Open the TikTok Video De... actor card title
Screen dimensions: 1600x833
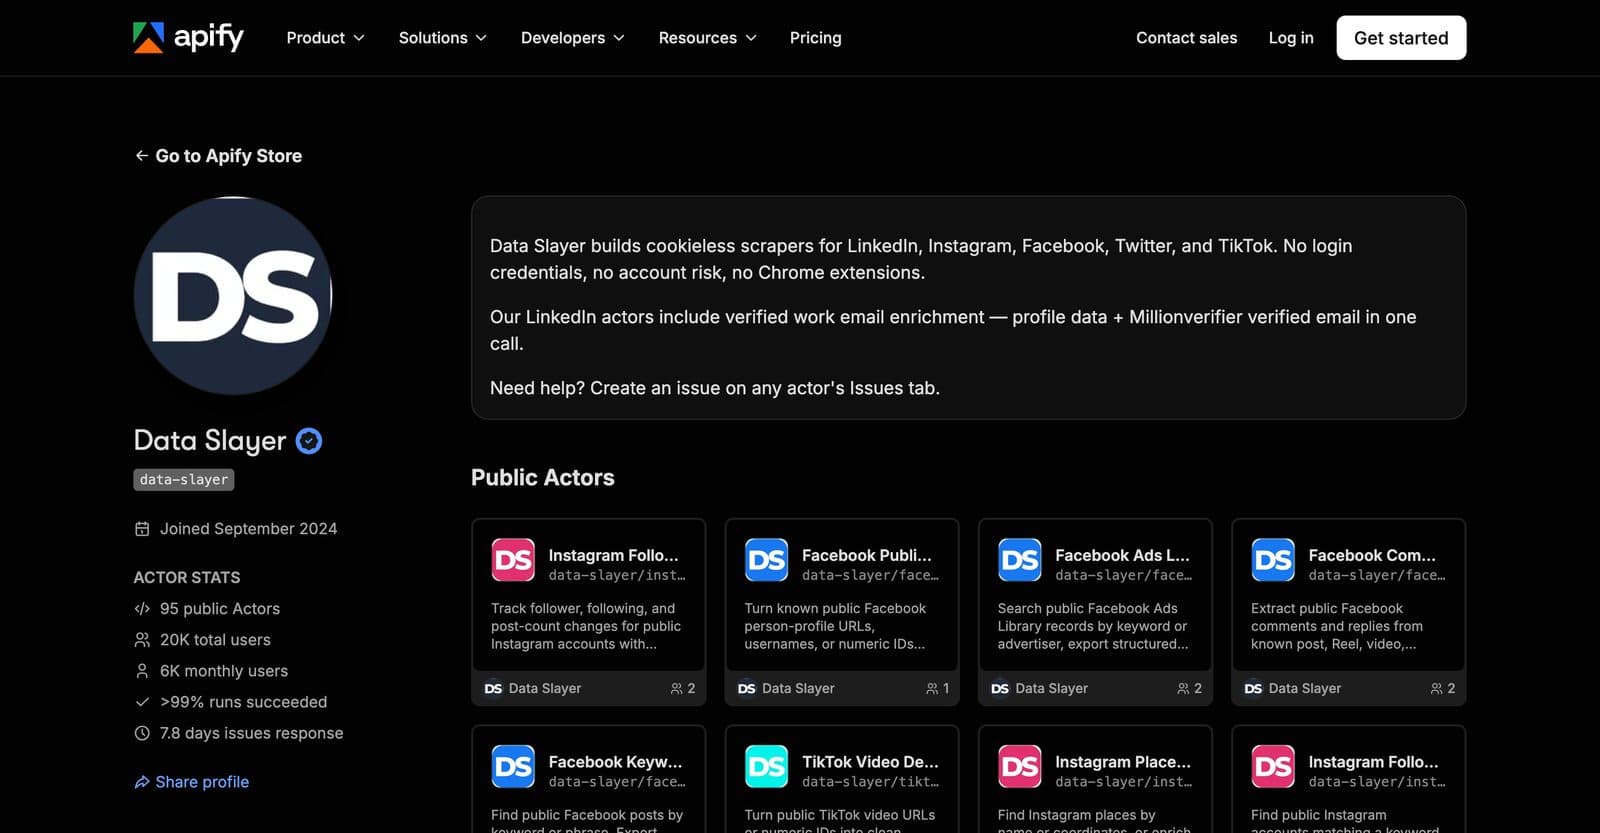pyautogui.click(x=870, y=762)
